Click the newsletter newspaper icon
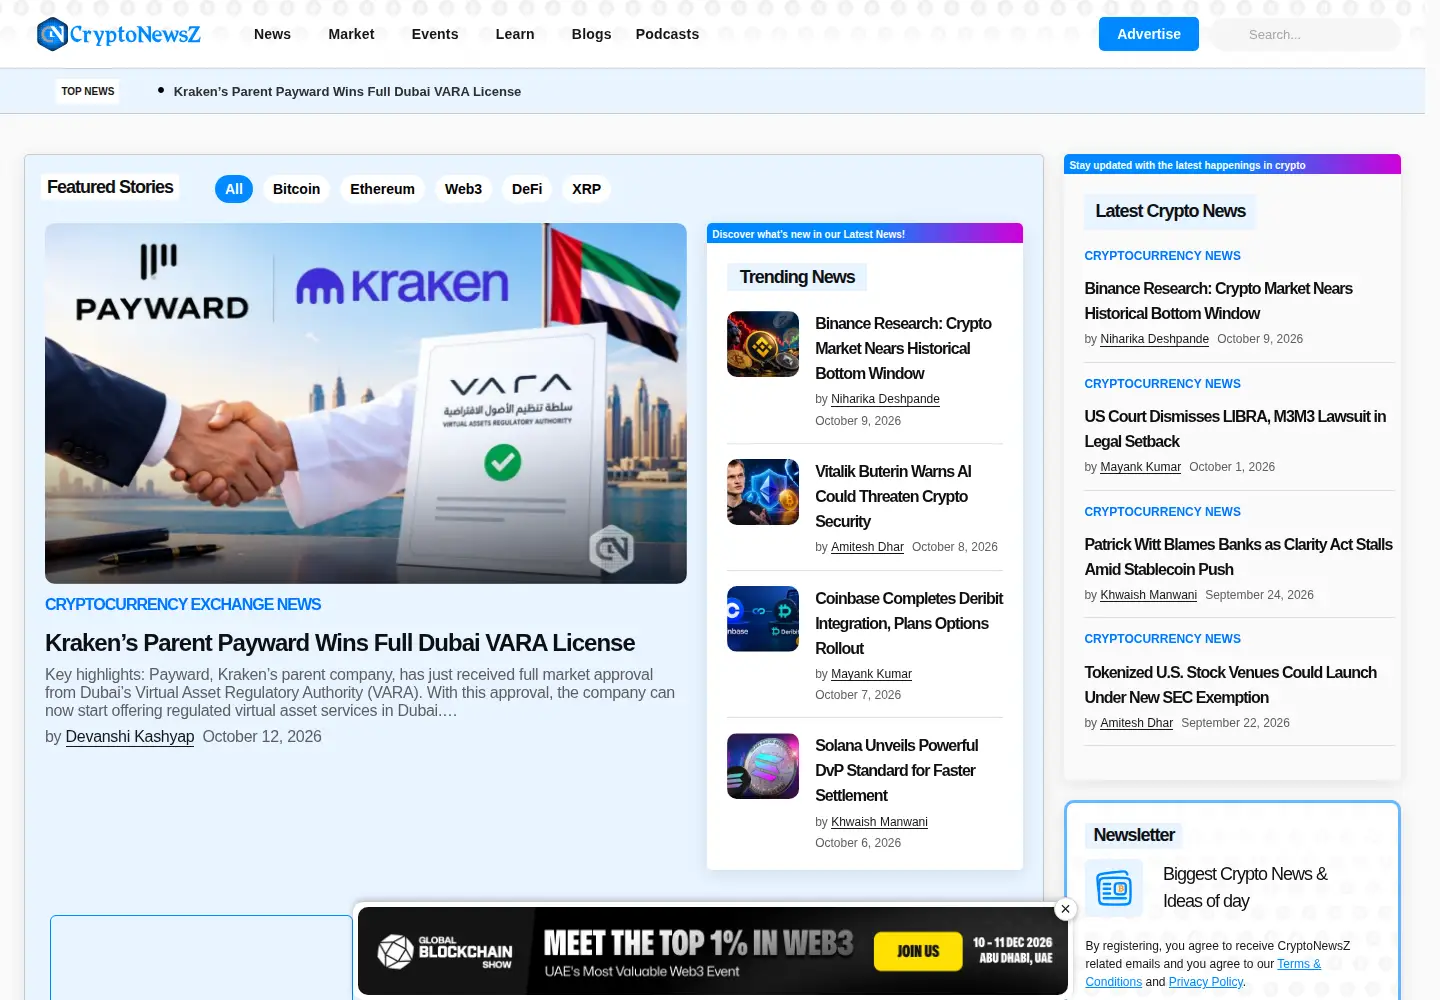Screen dimensions: 1440x1000 point(1114,888)
